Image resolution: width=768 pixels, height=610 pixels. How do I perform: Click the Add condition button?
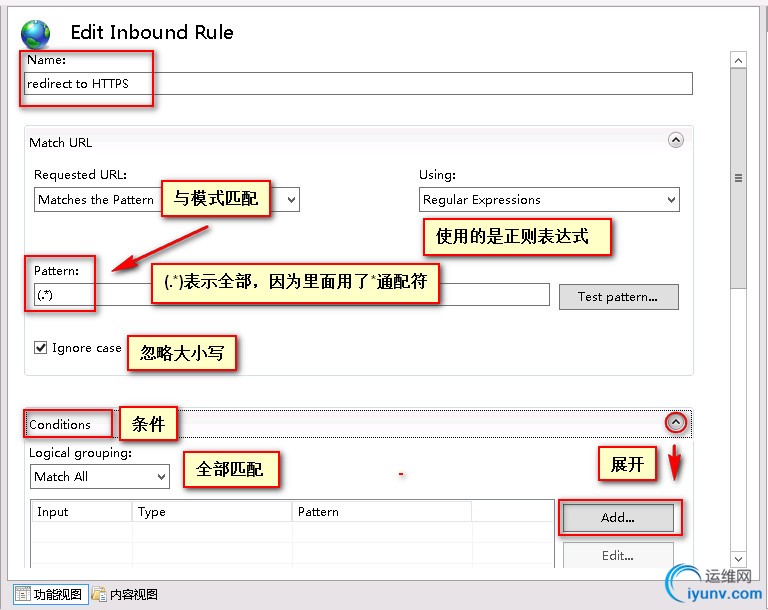[618, 517]
